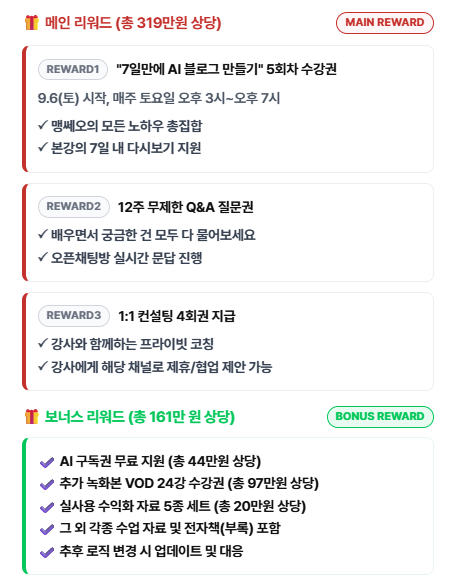Select the REWARD2 label tag

click(x=74, y=206)
